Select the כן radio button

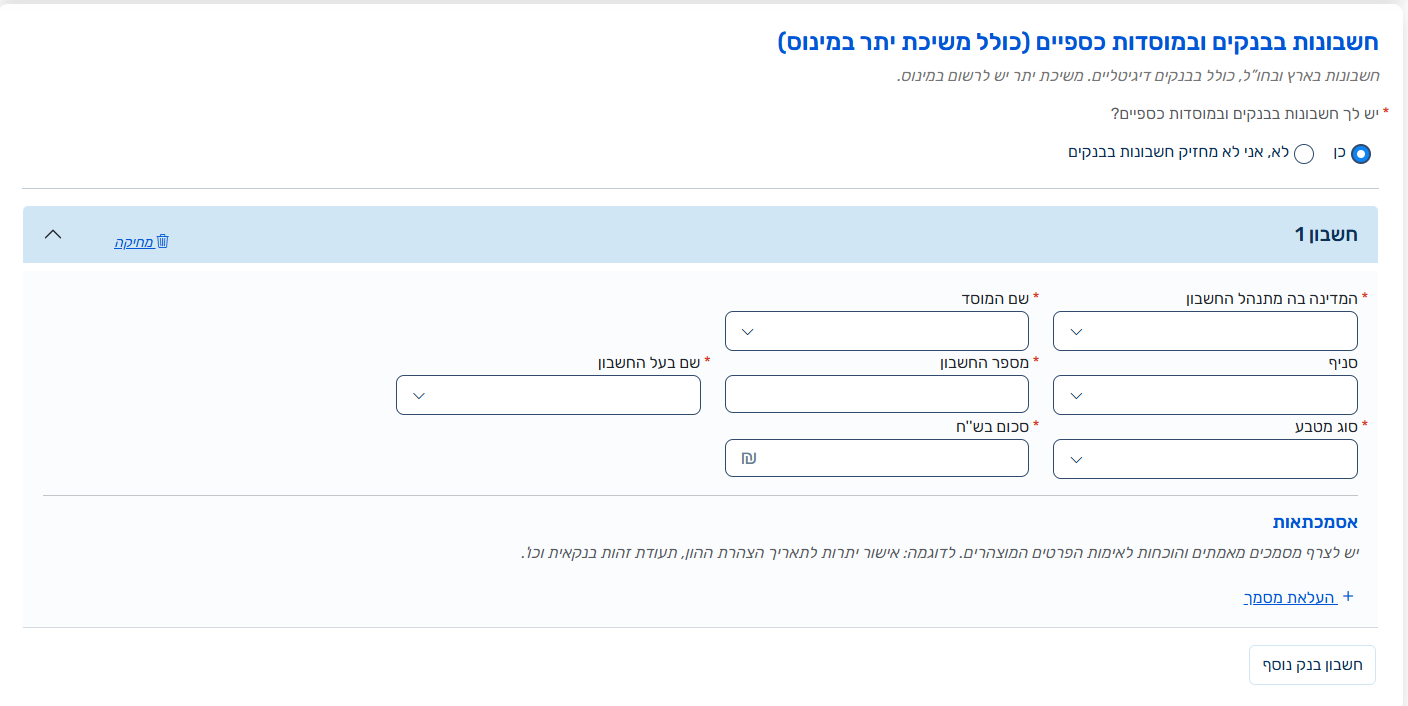coord(1361,154)
